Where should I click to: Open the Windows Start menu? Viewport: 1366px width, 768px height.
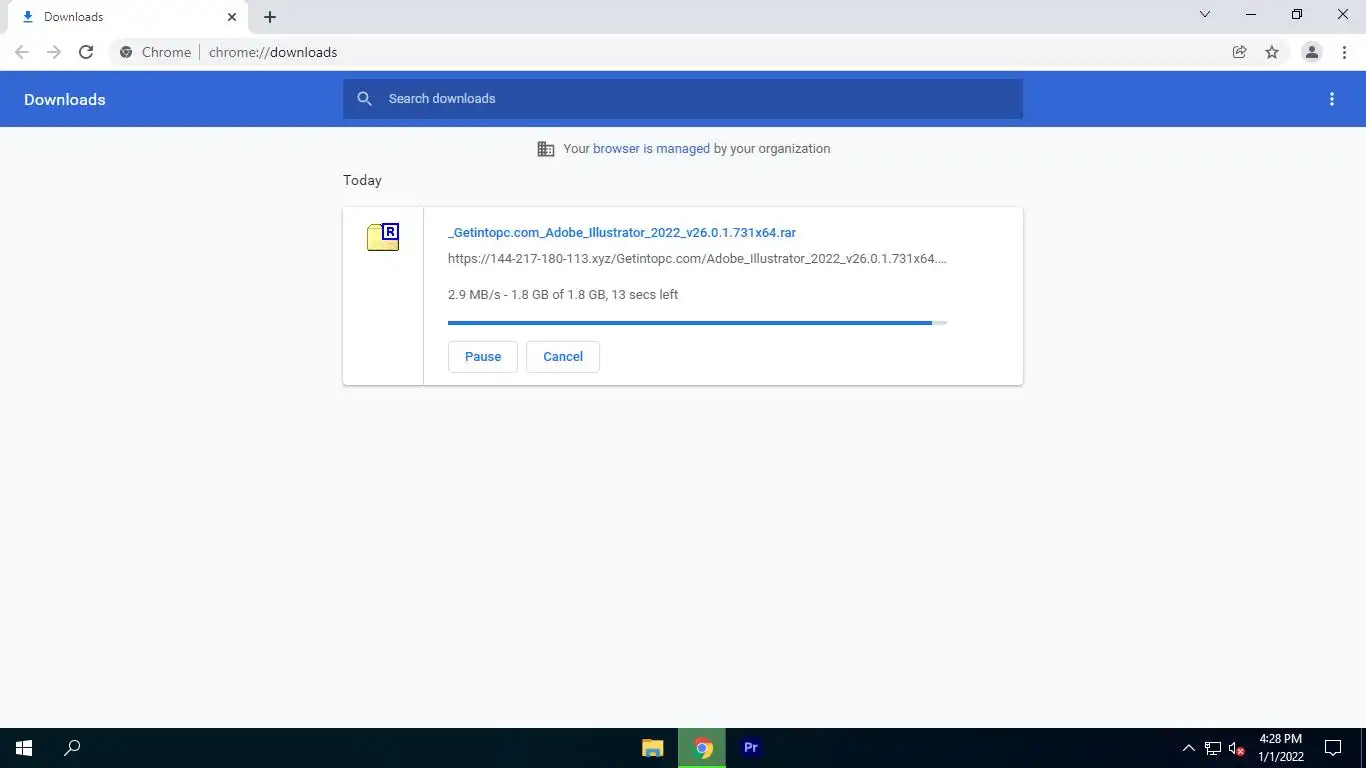(x=24, y=748)
